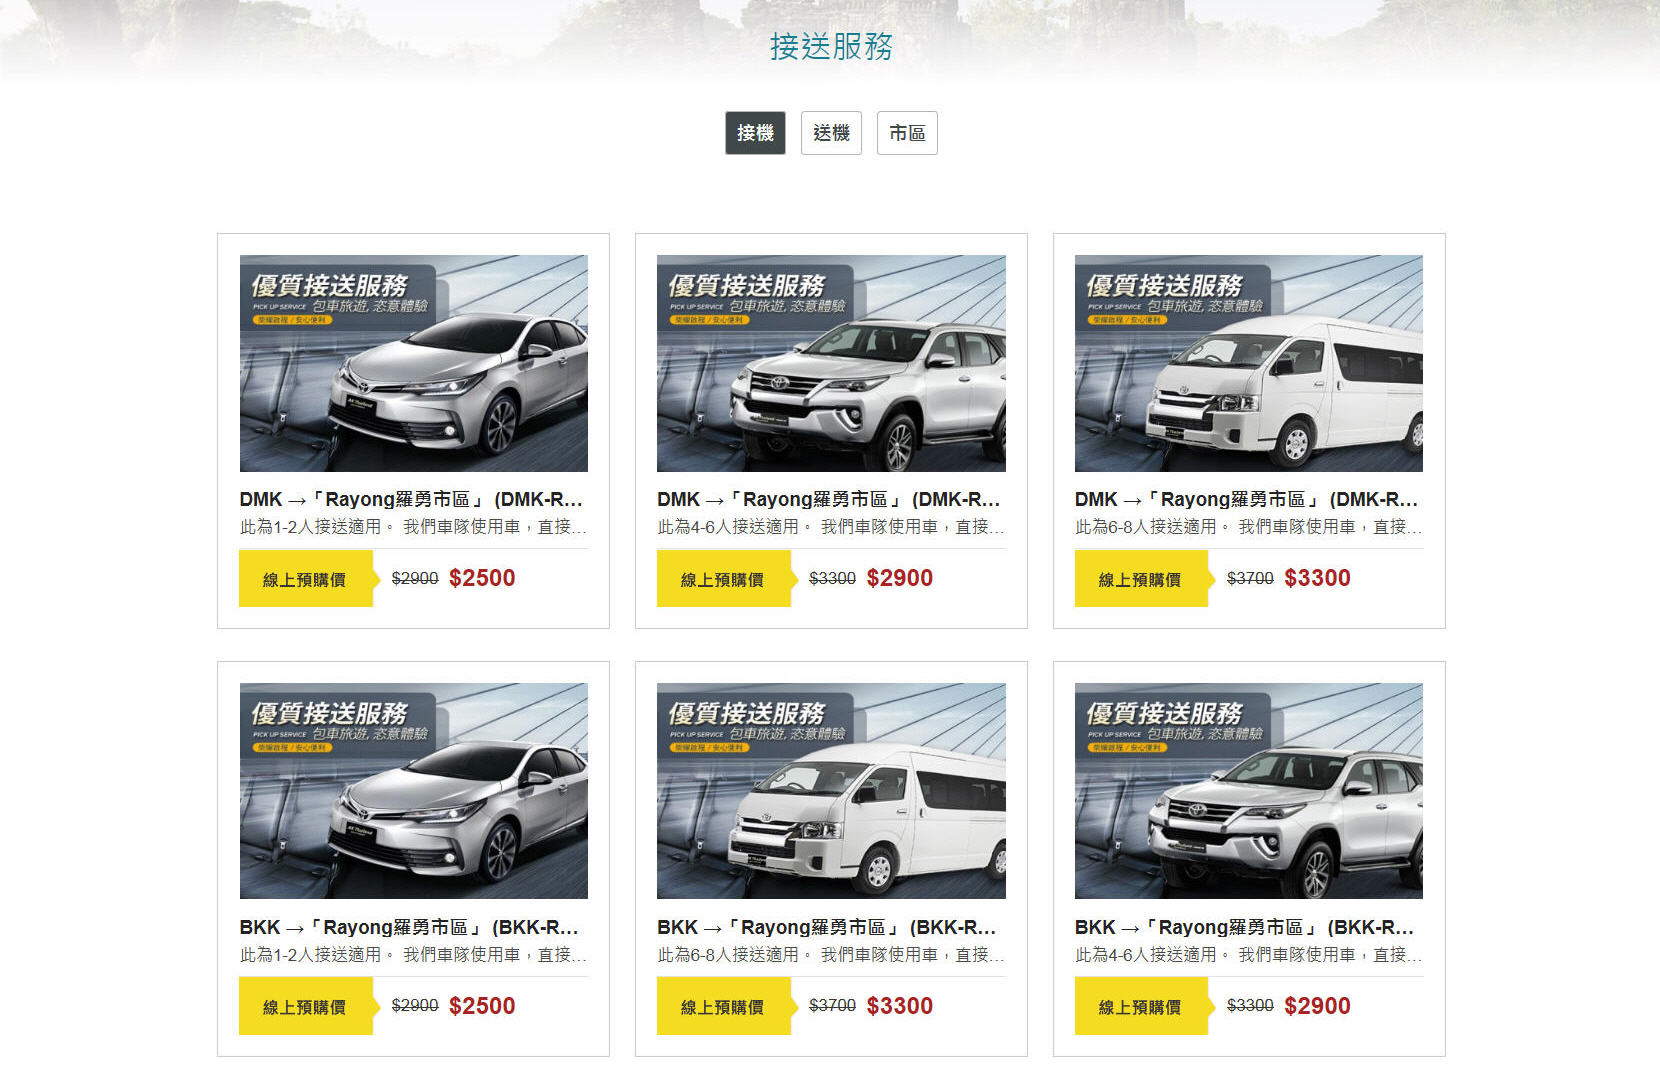
Task: Open the DMK sedan car image
Action: pos(414,363)
